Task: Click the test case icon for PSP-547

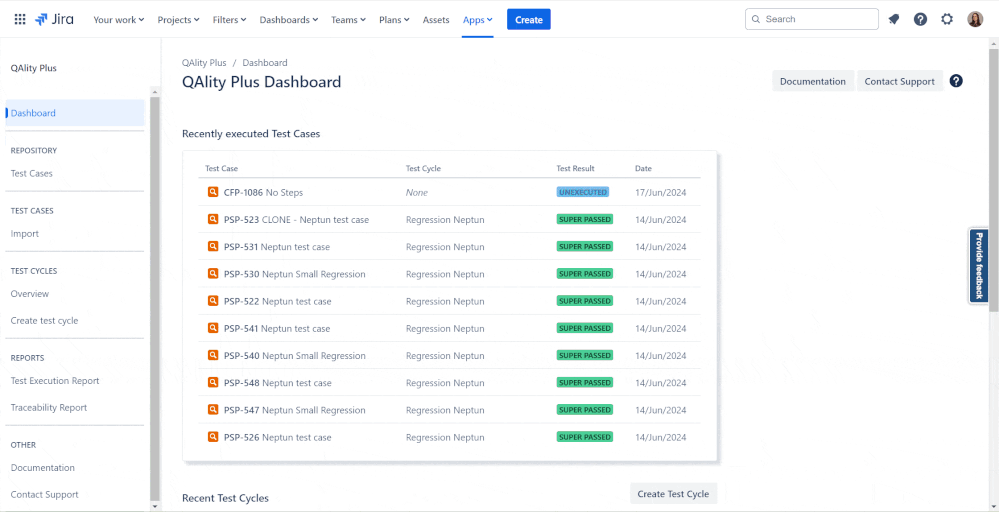Action: [213, 409]
